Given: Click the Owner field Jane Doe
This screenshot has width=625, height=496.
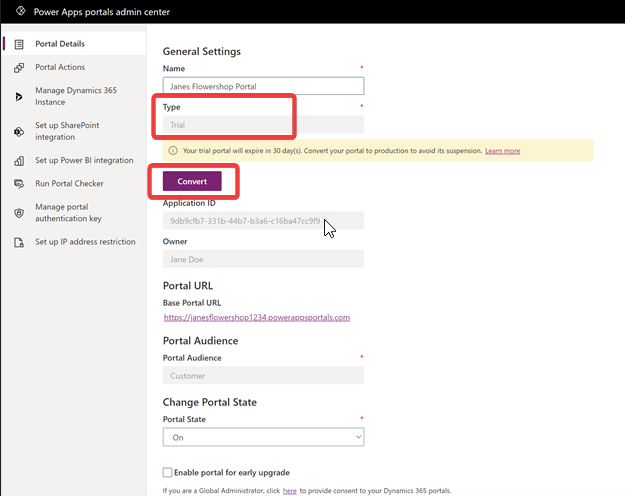Looking at the screenshot, I should [x=263, y=259].
